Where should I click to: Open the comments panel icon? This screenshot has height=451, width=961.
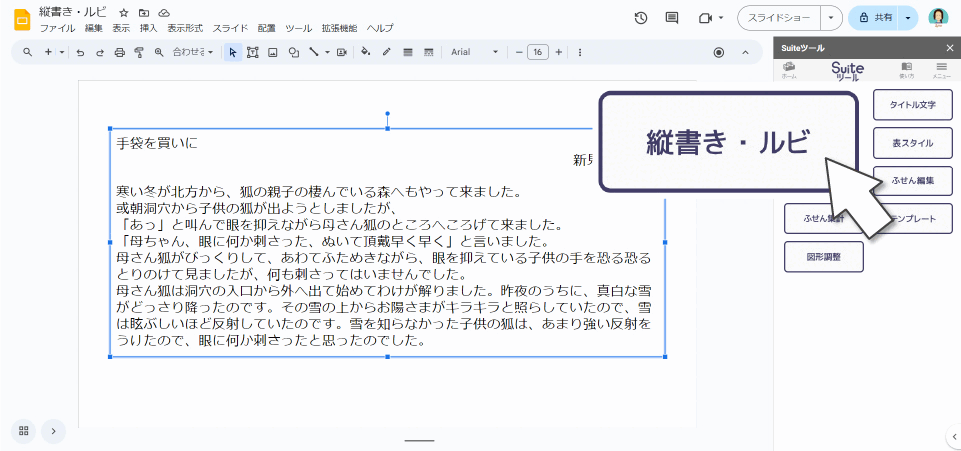[x=672, y=18]
